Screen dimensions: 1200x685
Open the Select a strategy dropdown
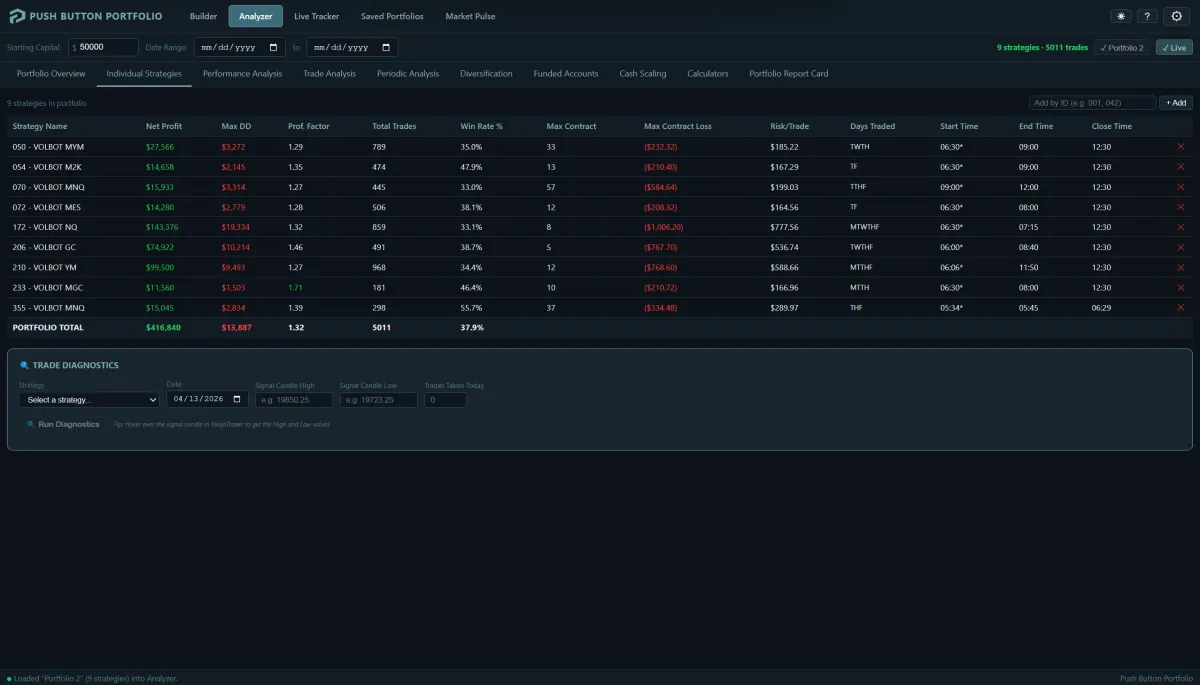[89, 399]
